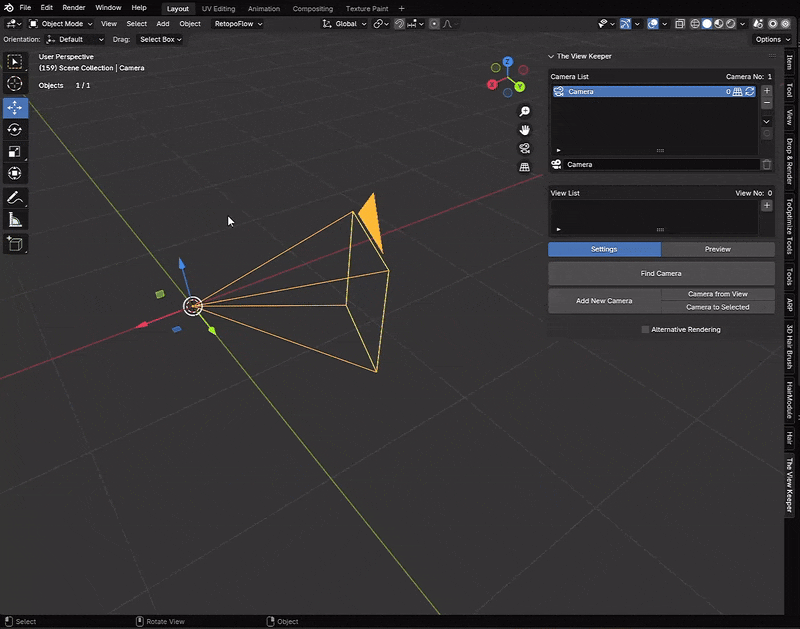Select the 3D Cursor tool
Viewport: 800px width, 629px height.
(x=15, y=84)
